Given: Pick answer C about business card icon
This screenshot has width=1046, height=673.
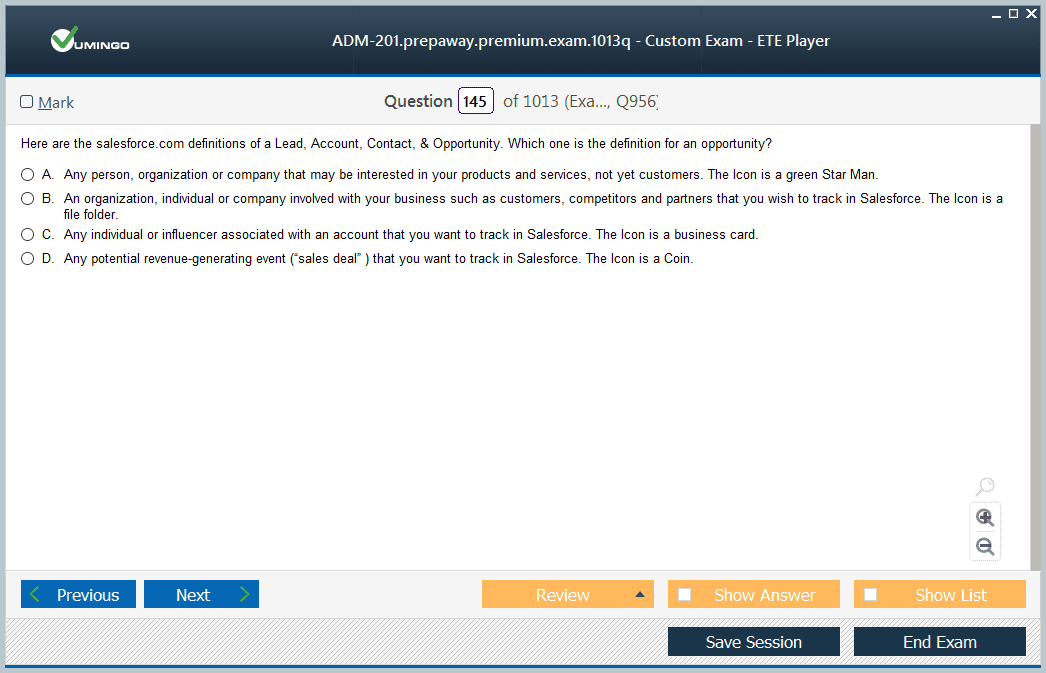Looking at the screenshot, I should [x=28, y=235].
